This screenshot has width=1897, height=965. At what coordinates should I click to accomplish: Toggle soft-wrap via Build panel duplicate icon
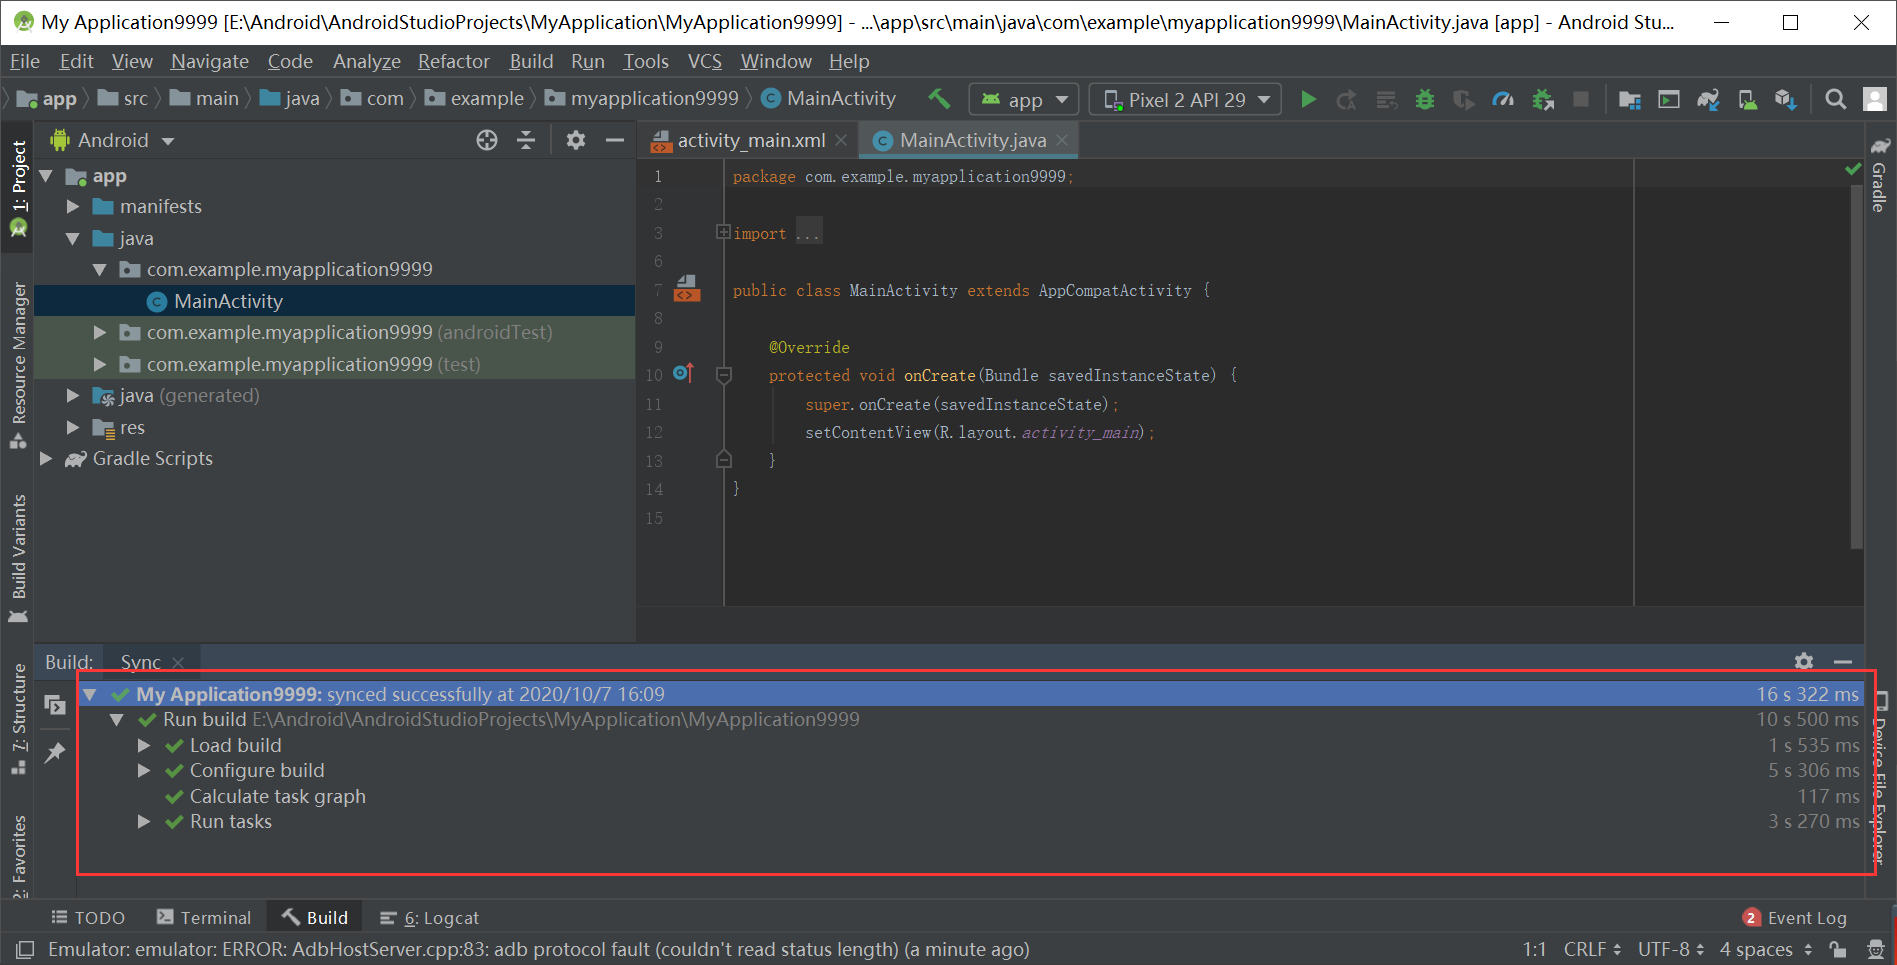(x=55, y=705)
